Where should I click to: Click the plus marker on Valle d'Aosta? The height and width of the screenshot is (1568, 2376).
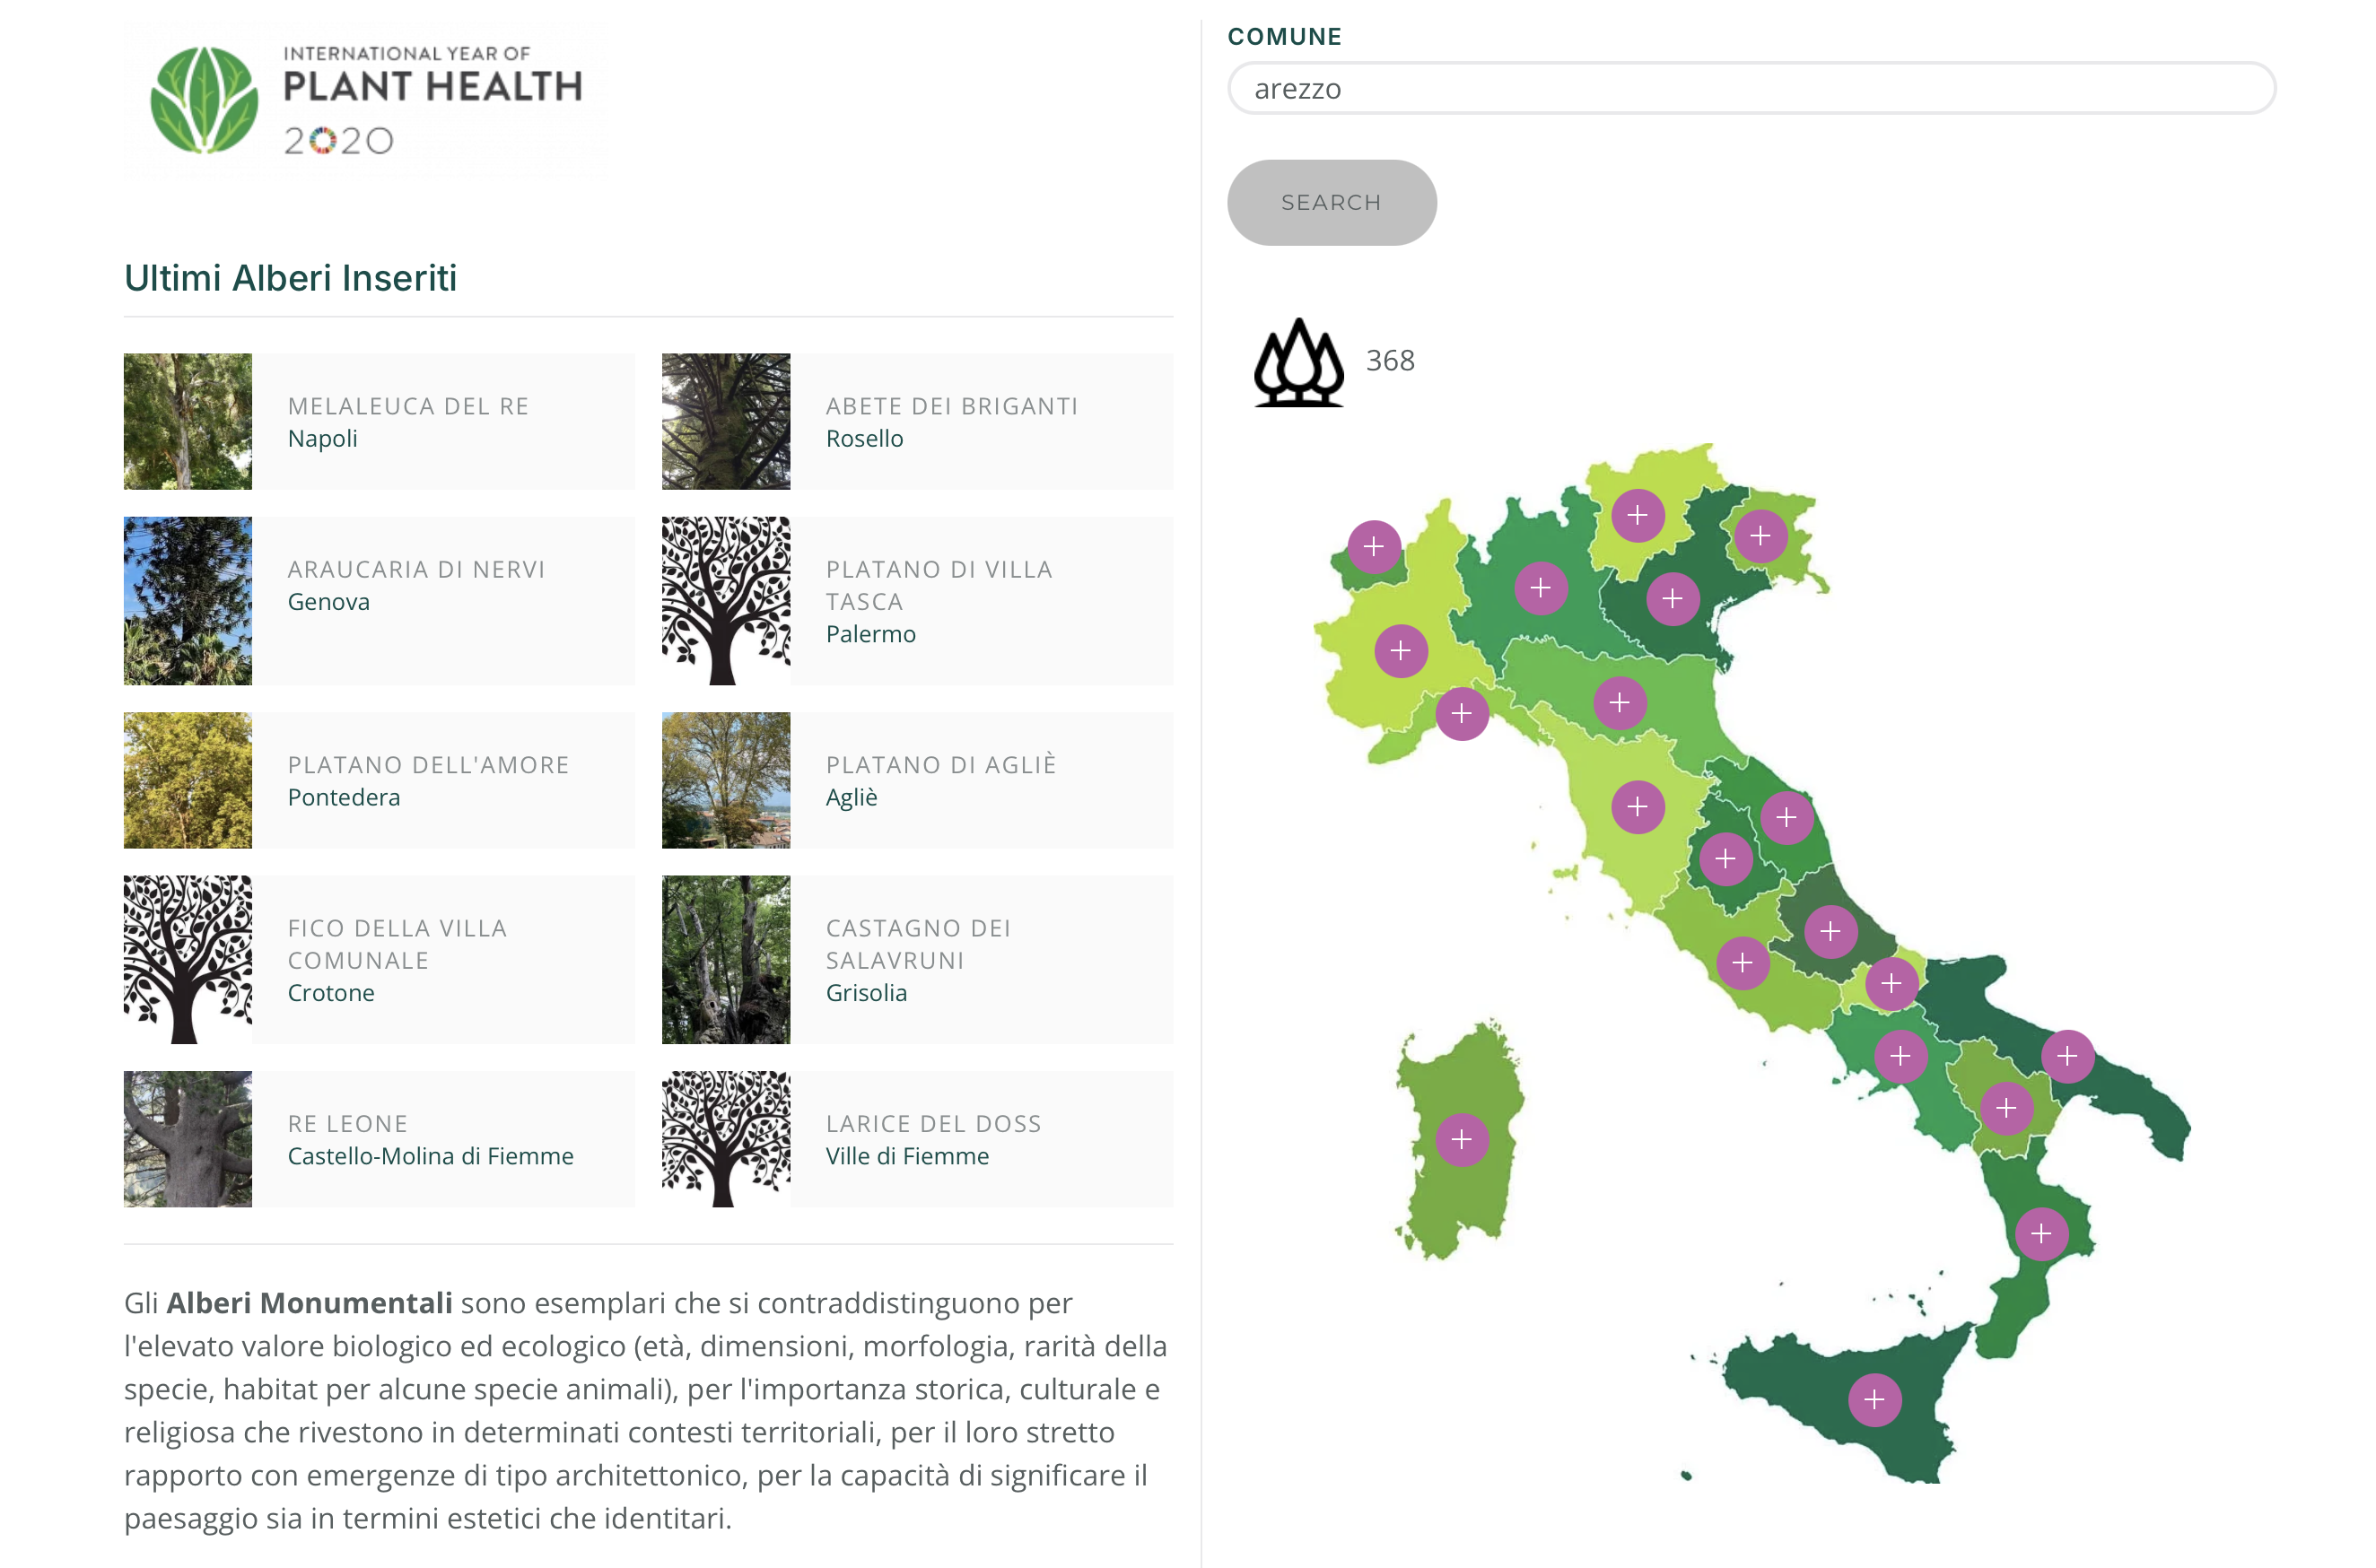point(1374,547)
